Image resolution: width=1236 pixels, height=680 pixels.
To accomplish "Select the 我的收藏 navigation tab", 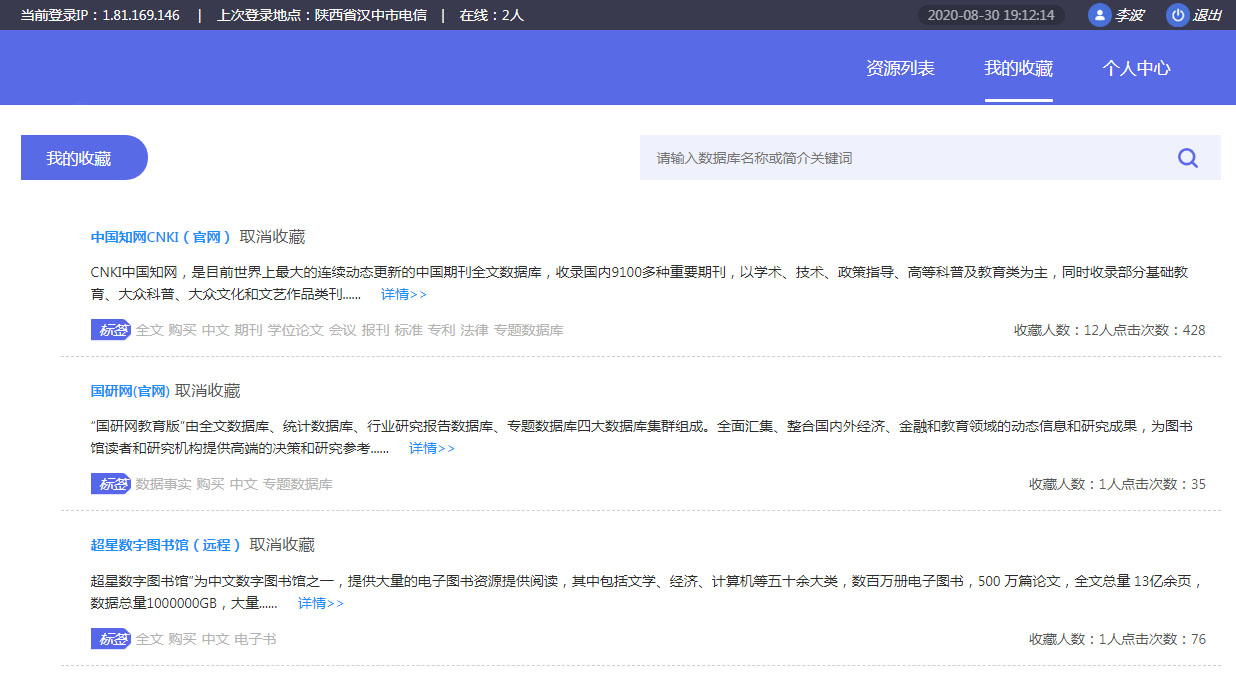I will tap(1018, 68).
